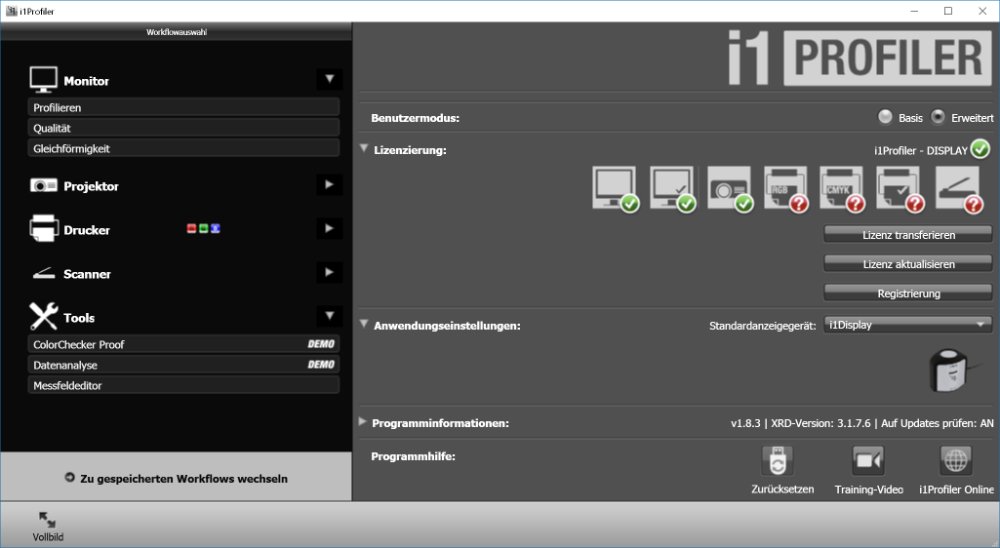Screen dimensions: 1000x548
Task: Open the Qualität workflow
Action: click(184, 128)
